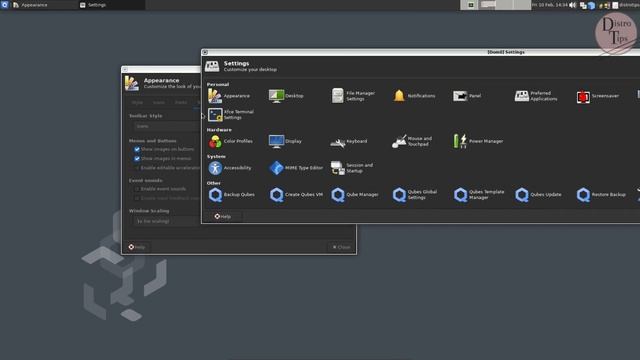This screenshot has height=360, width=640.
Task: Open the Keyboard settings icon
Action: [349, 142]
